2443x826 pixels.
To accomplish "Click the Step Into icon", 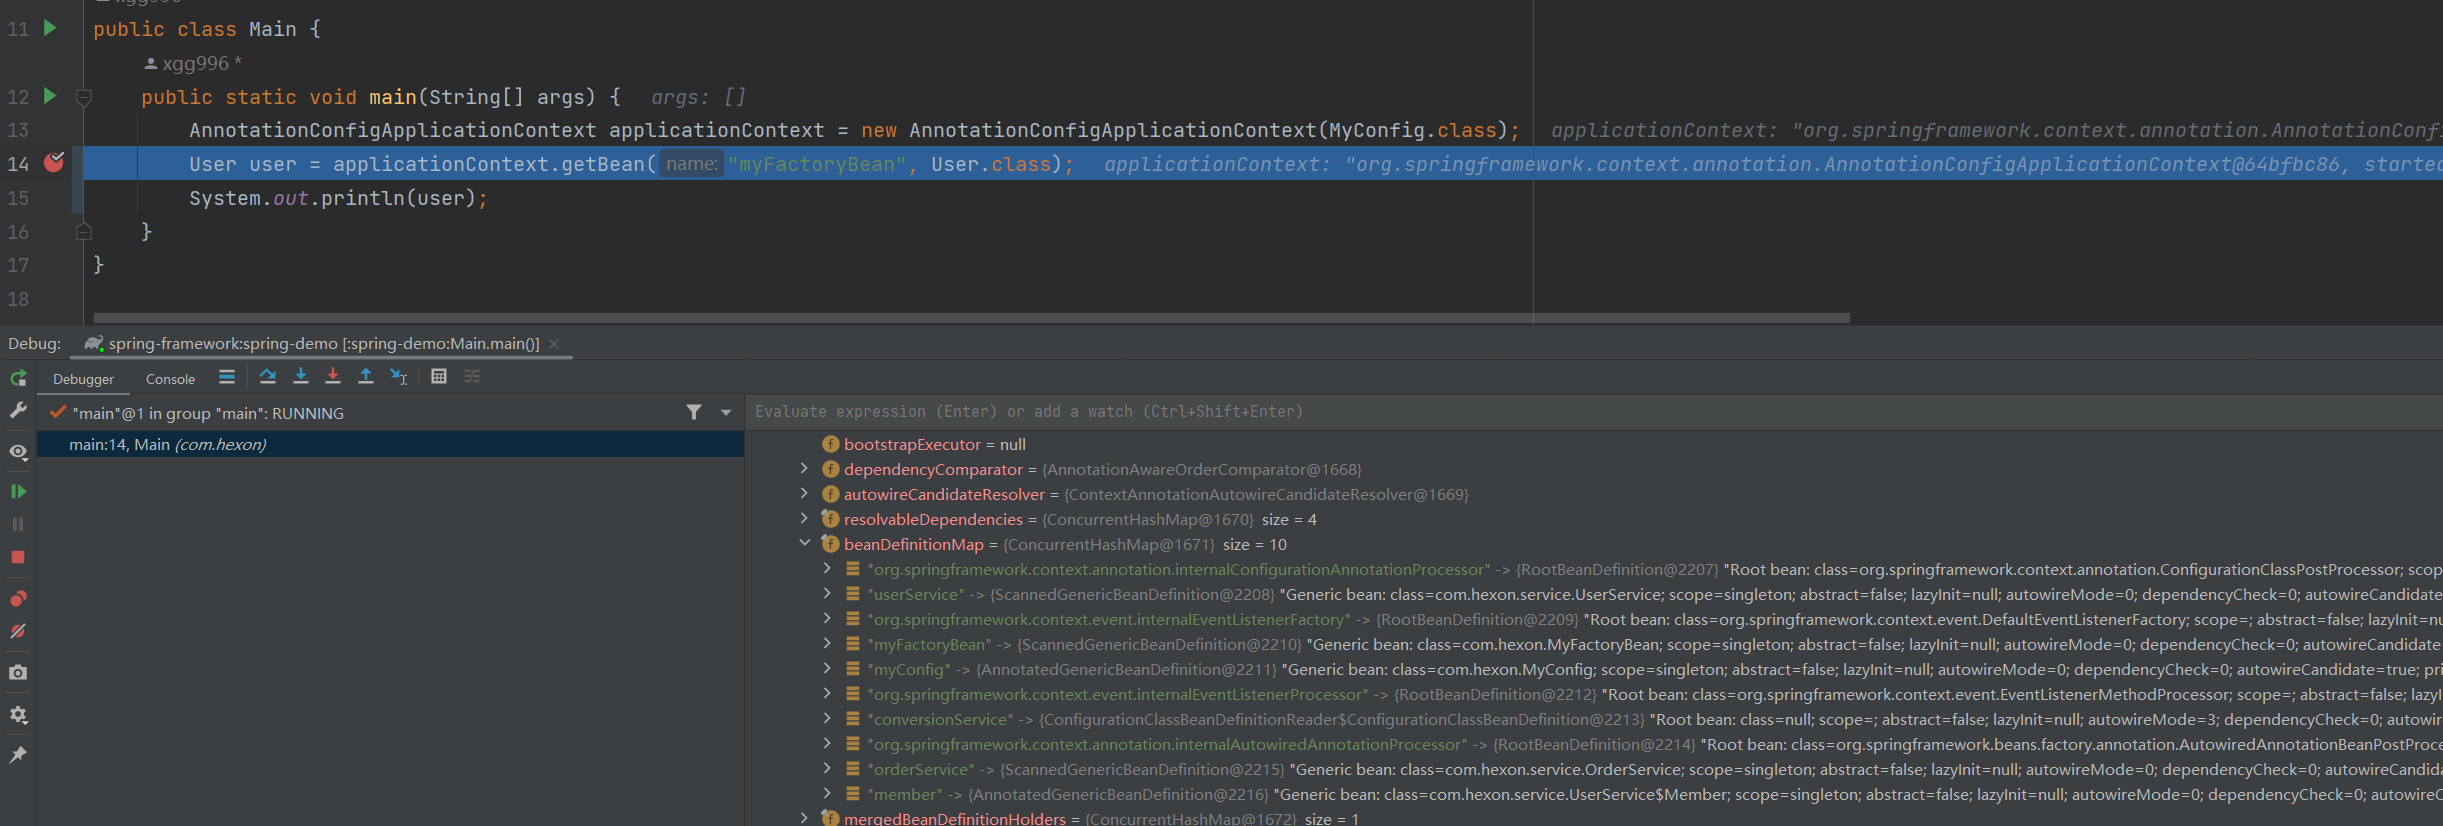I will [300, 377].
